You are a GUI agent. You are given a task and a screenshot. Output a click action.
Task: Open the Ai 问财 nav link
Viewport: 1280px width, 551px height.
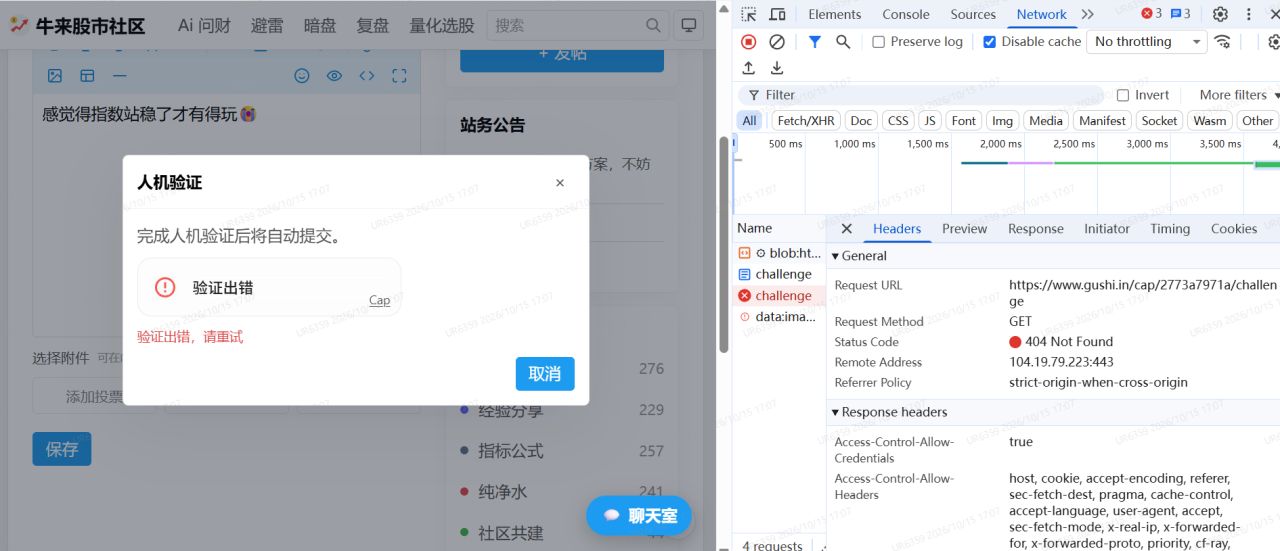(x=204, y=25)
